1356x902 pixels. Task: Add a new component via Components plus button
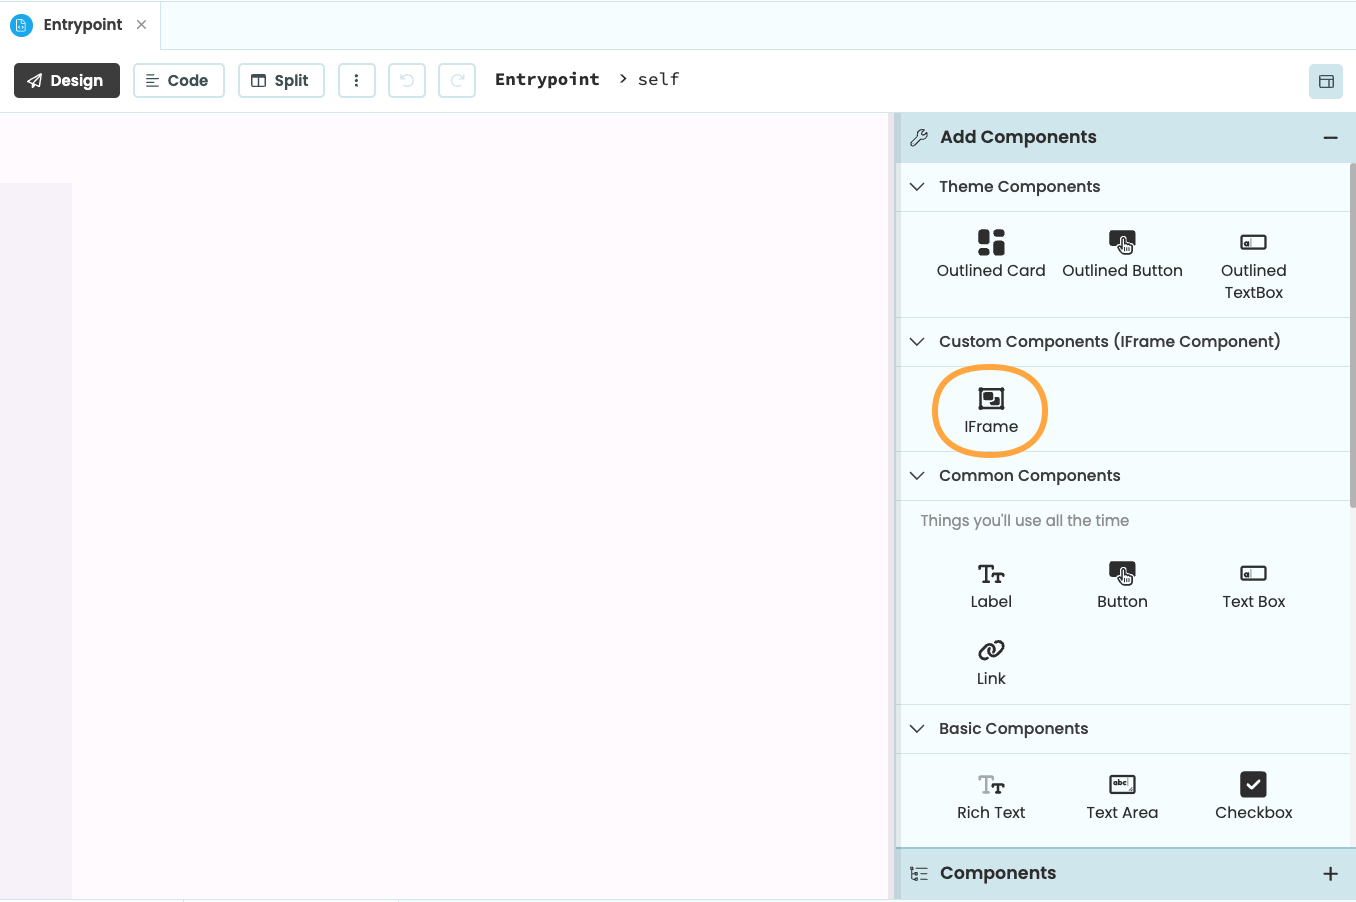tap(1330, 872)
